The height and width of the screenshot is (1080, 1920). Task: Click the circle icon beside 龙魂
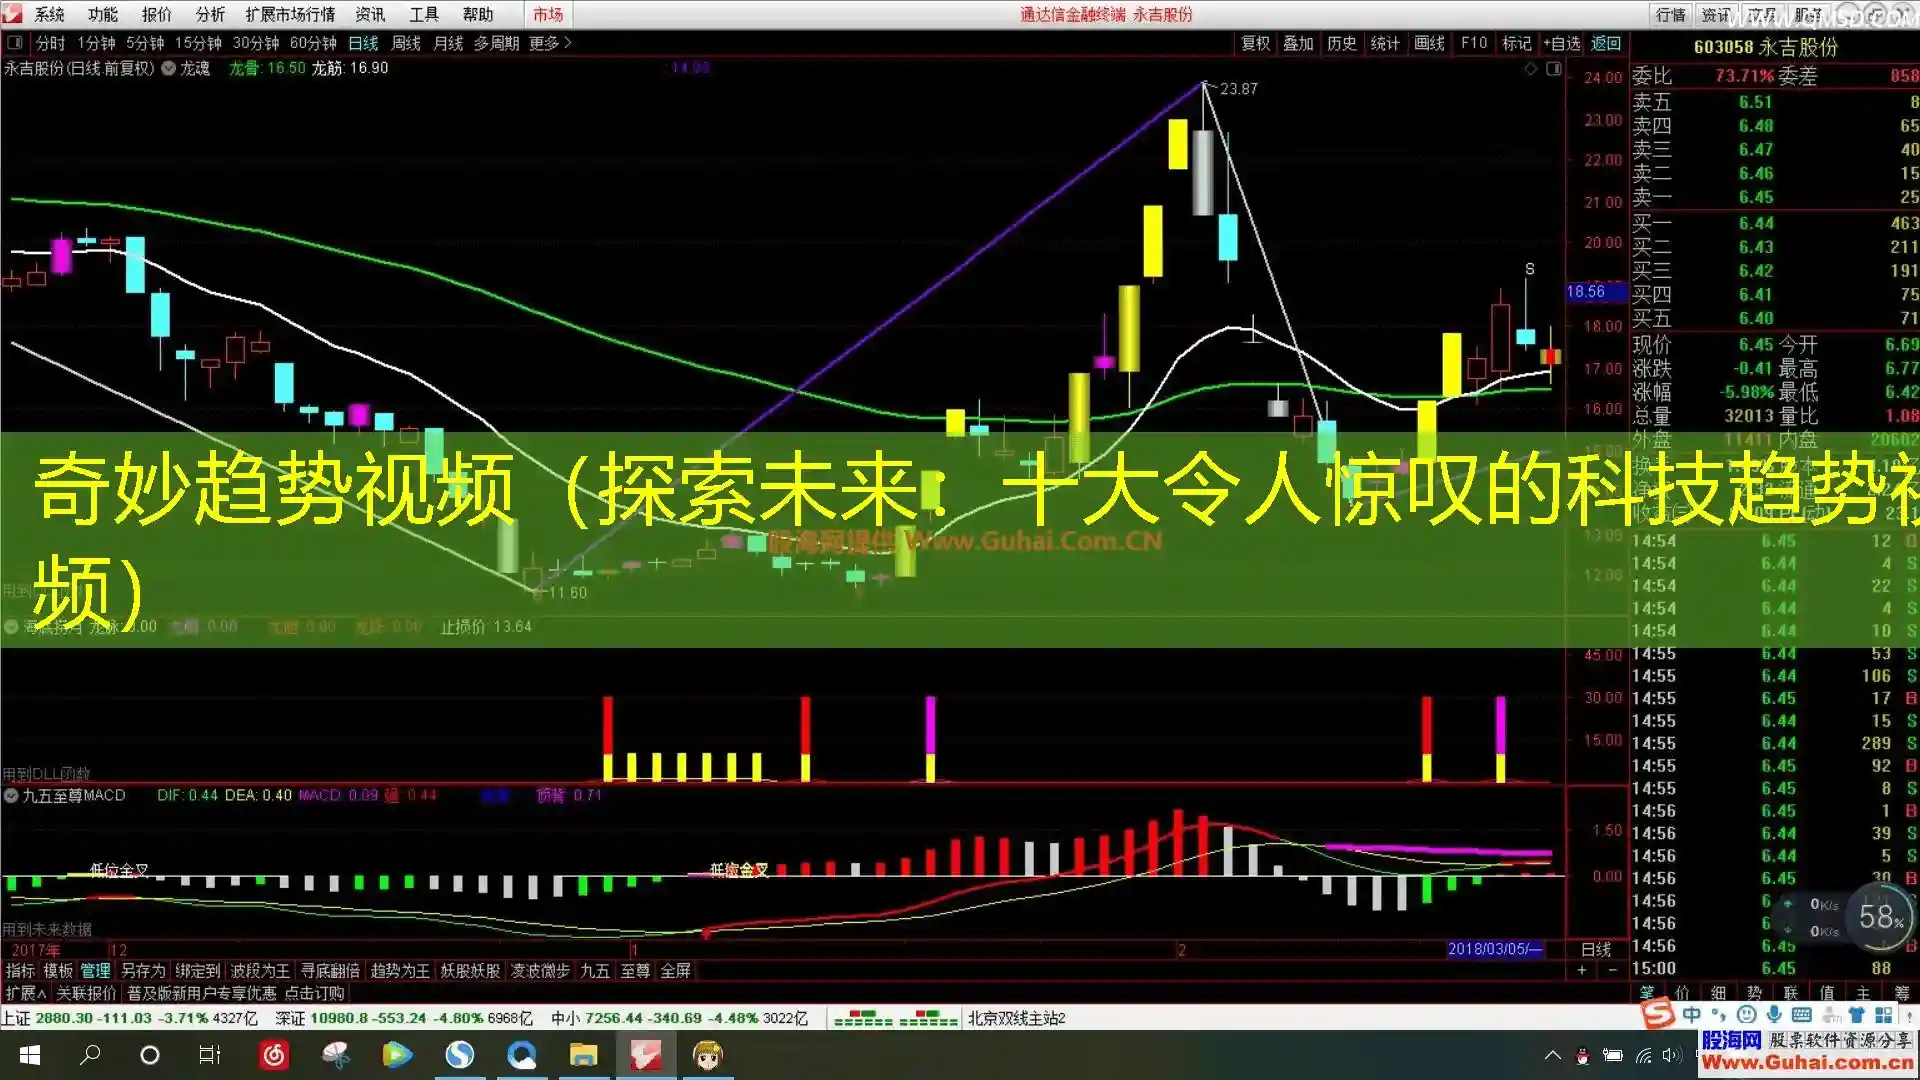tap(169, 68)
